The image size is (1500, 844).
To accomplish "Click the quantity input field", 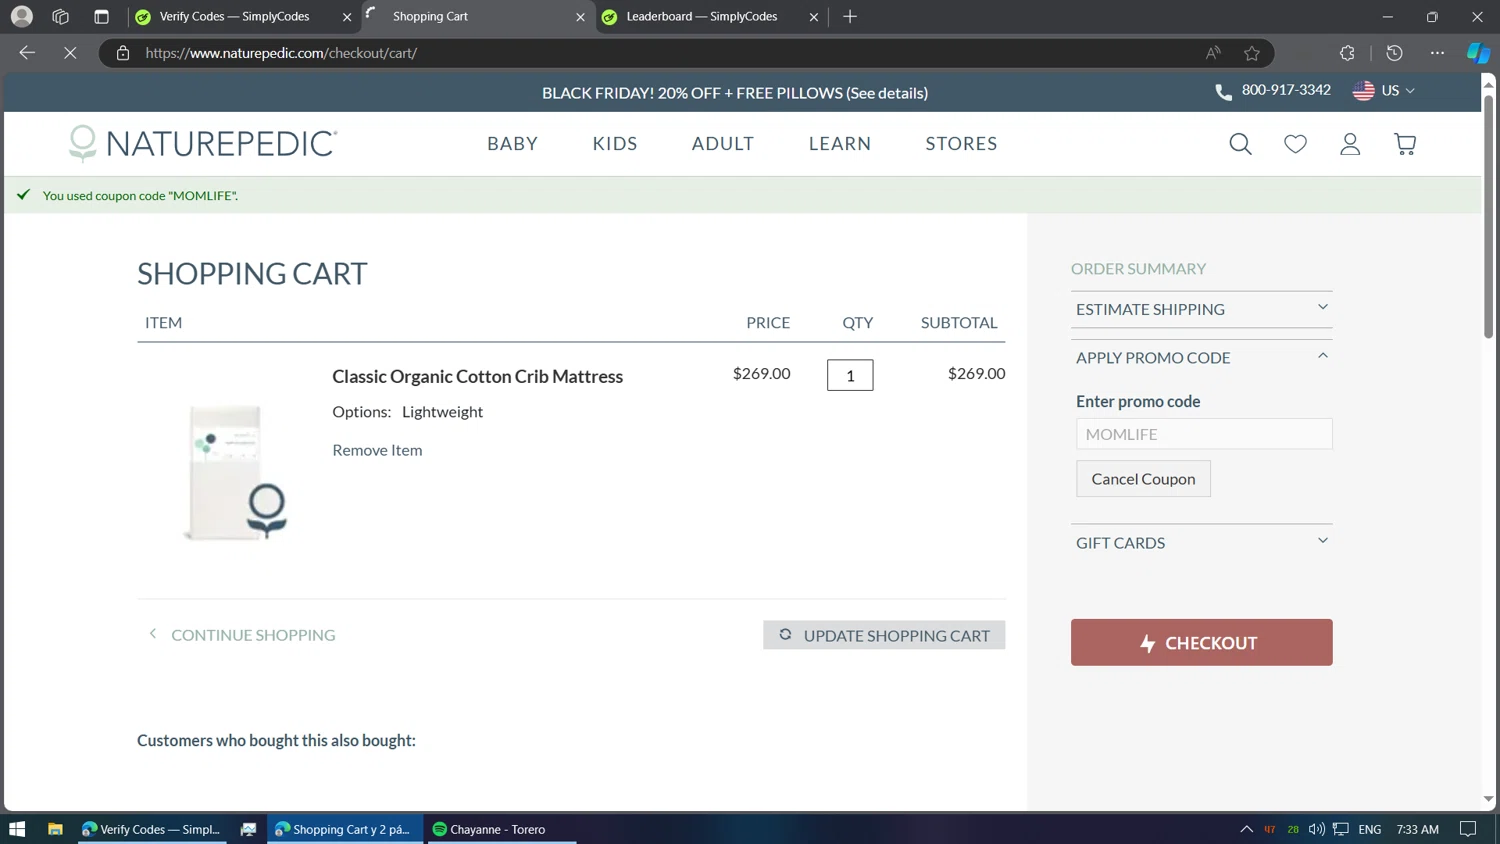I will tap(850, 375).
